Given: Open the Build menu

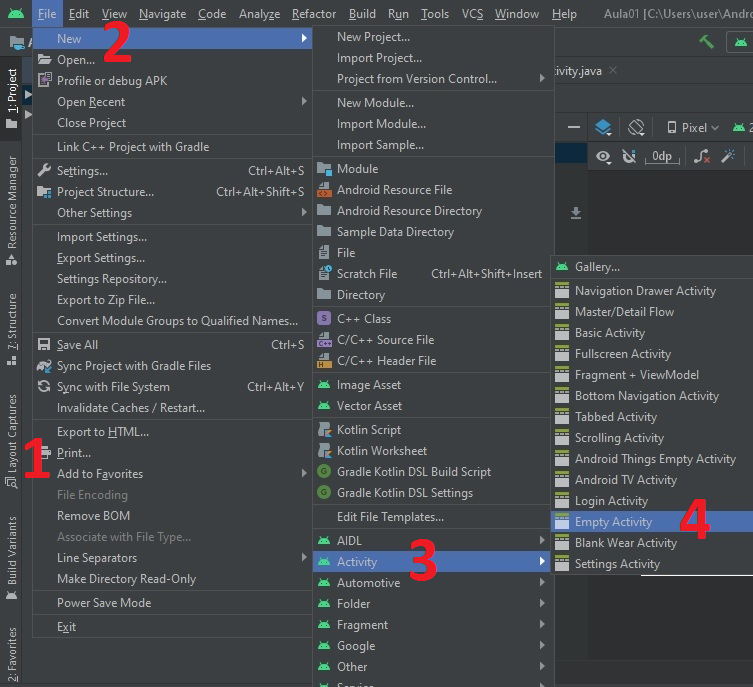Looking at the screenshot, I should 362,14.
